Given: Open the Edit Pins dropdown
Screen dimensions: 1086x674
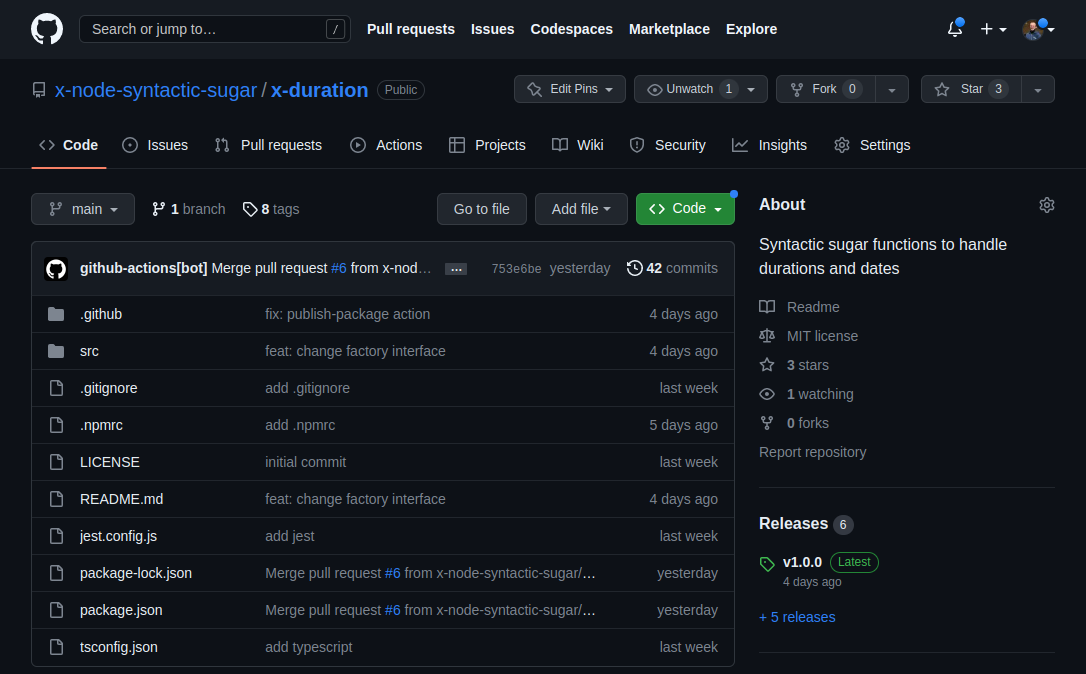Looking at the screenshot, I should pos(569,89).
